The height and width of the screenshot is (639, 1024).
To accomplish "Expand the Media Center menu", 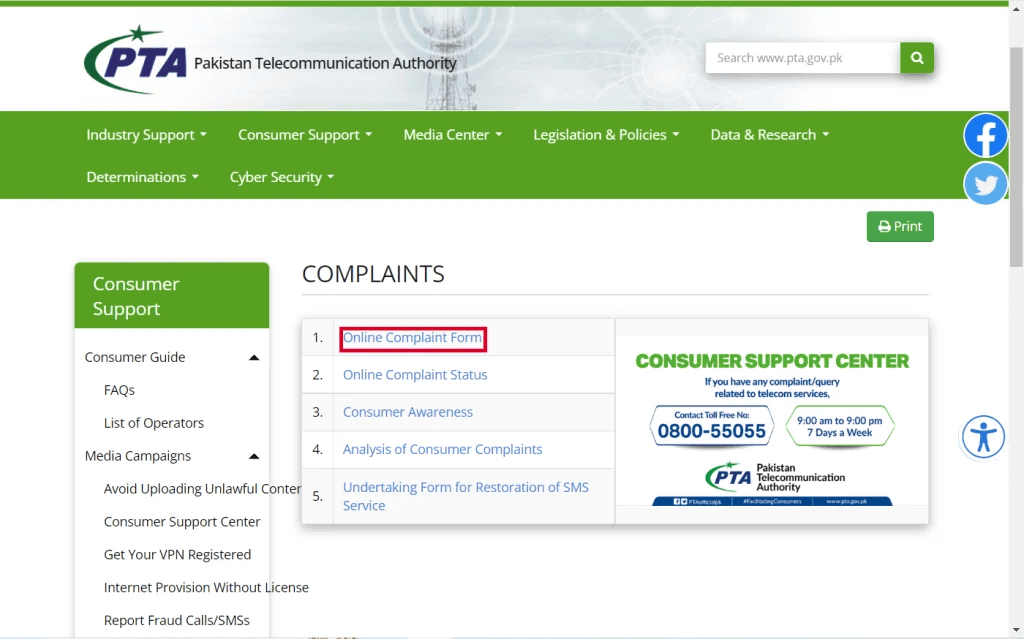I will point(453,135).
